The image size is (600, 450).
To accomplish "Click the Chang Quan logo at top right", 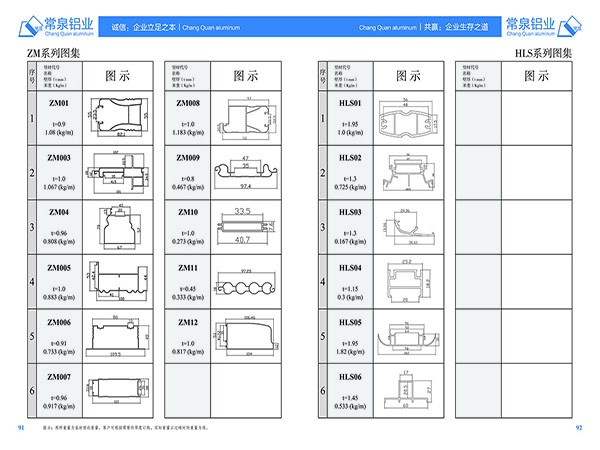I will [544, 26].
